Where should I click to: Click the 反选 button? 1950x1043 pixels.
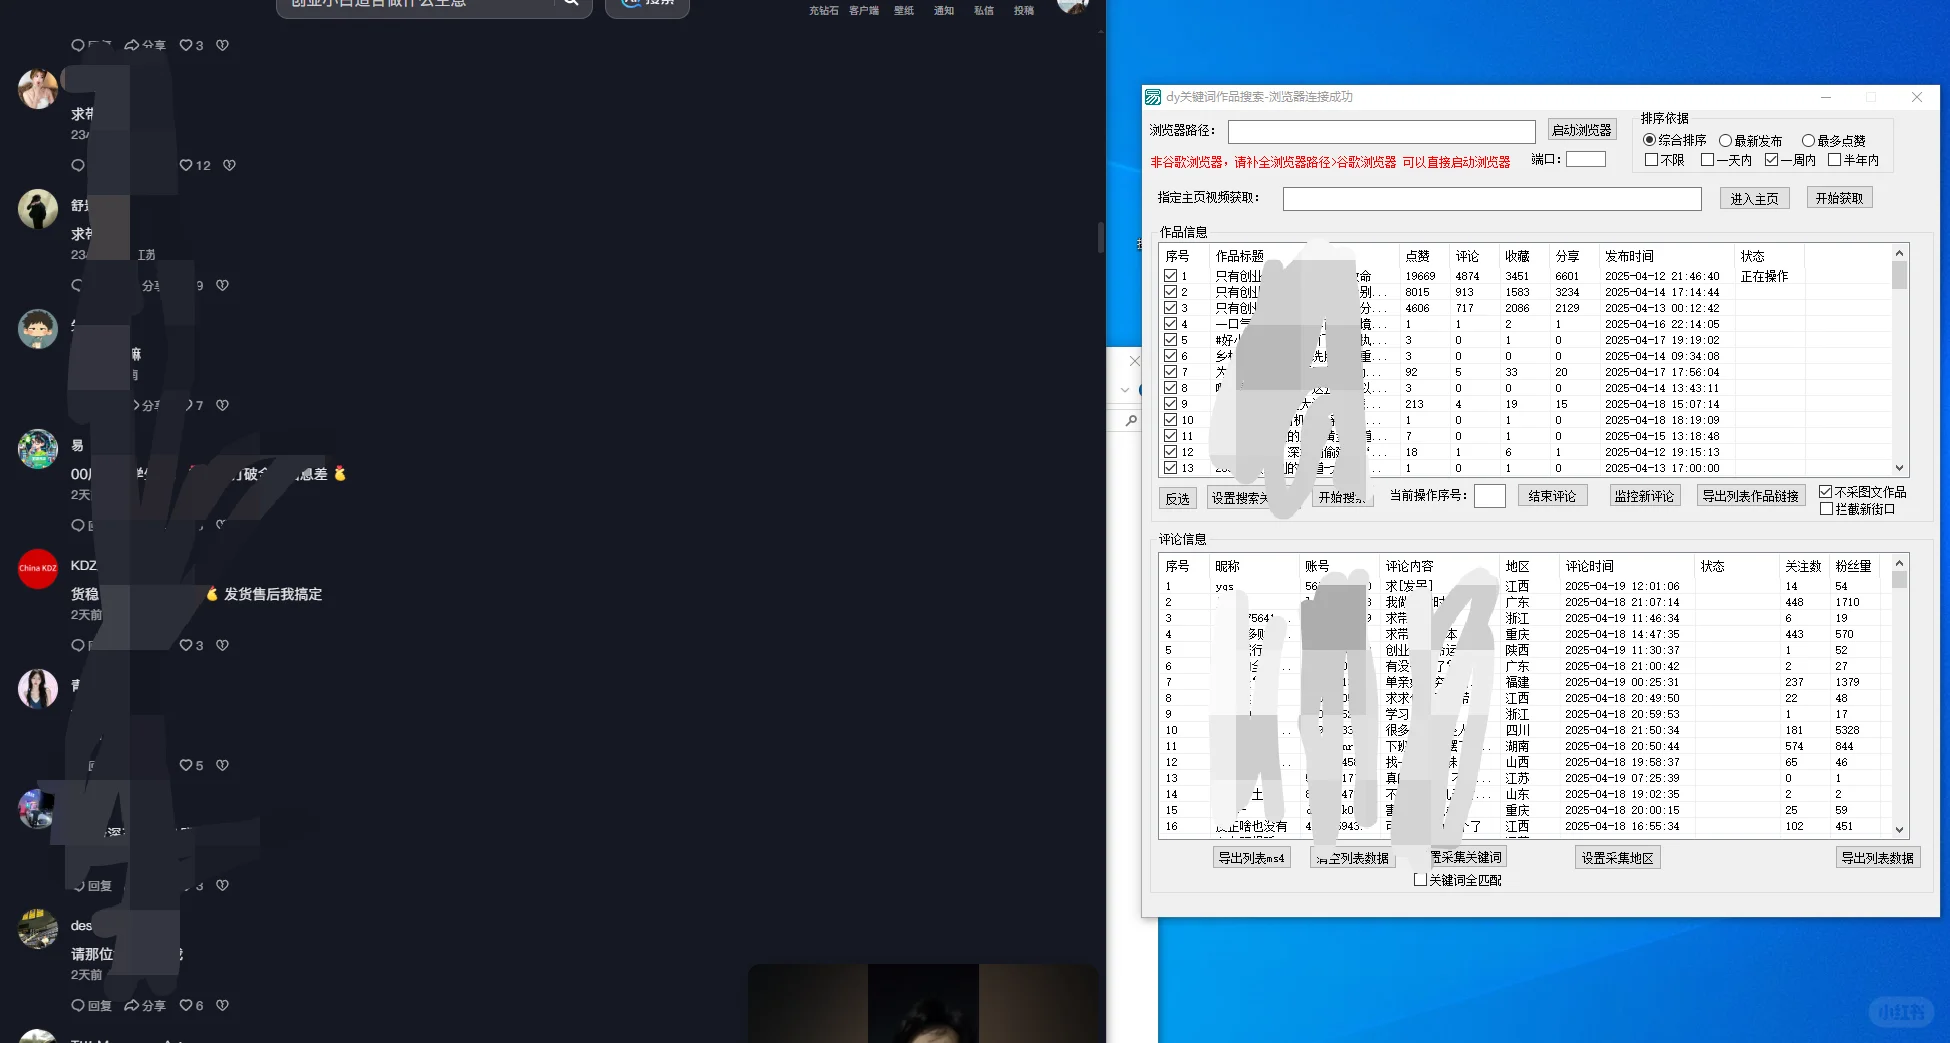[x=1177, y=498]
